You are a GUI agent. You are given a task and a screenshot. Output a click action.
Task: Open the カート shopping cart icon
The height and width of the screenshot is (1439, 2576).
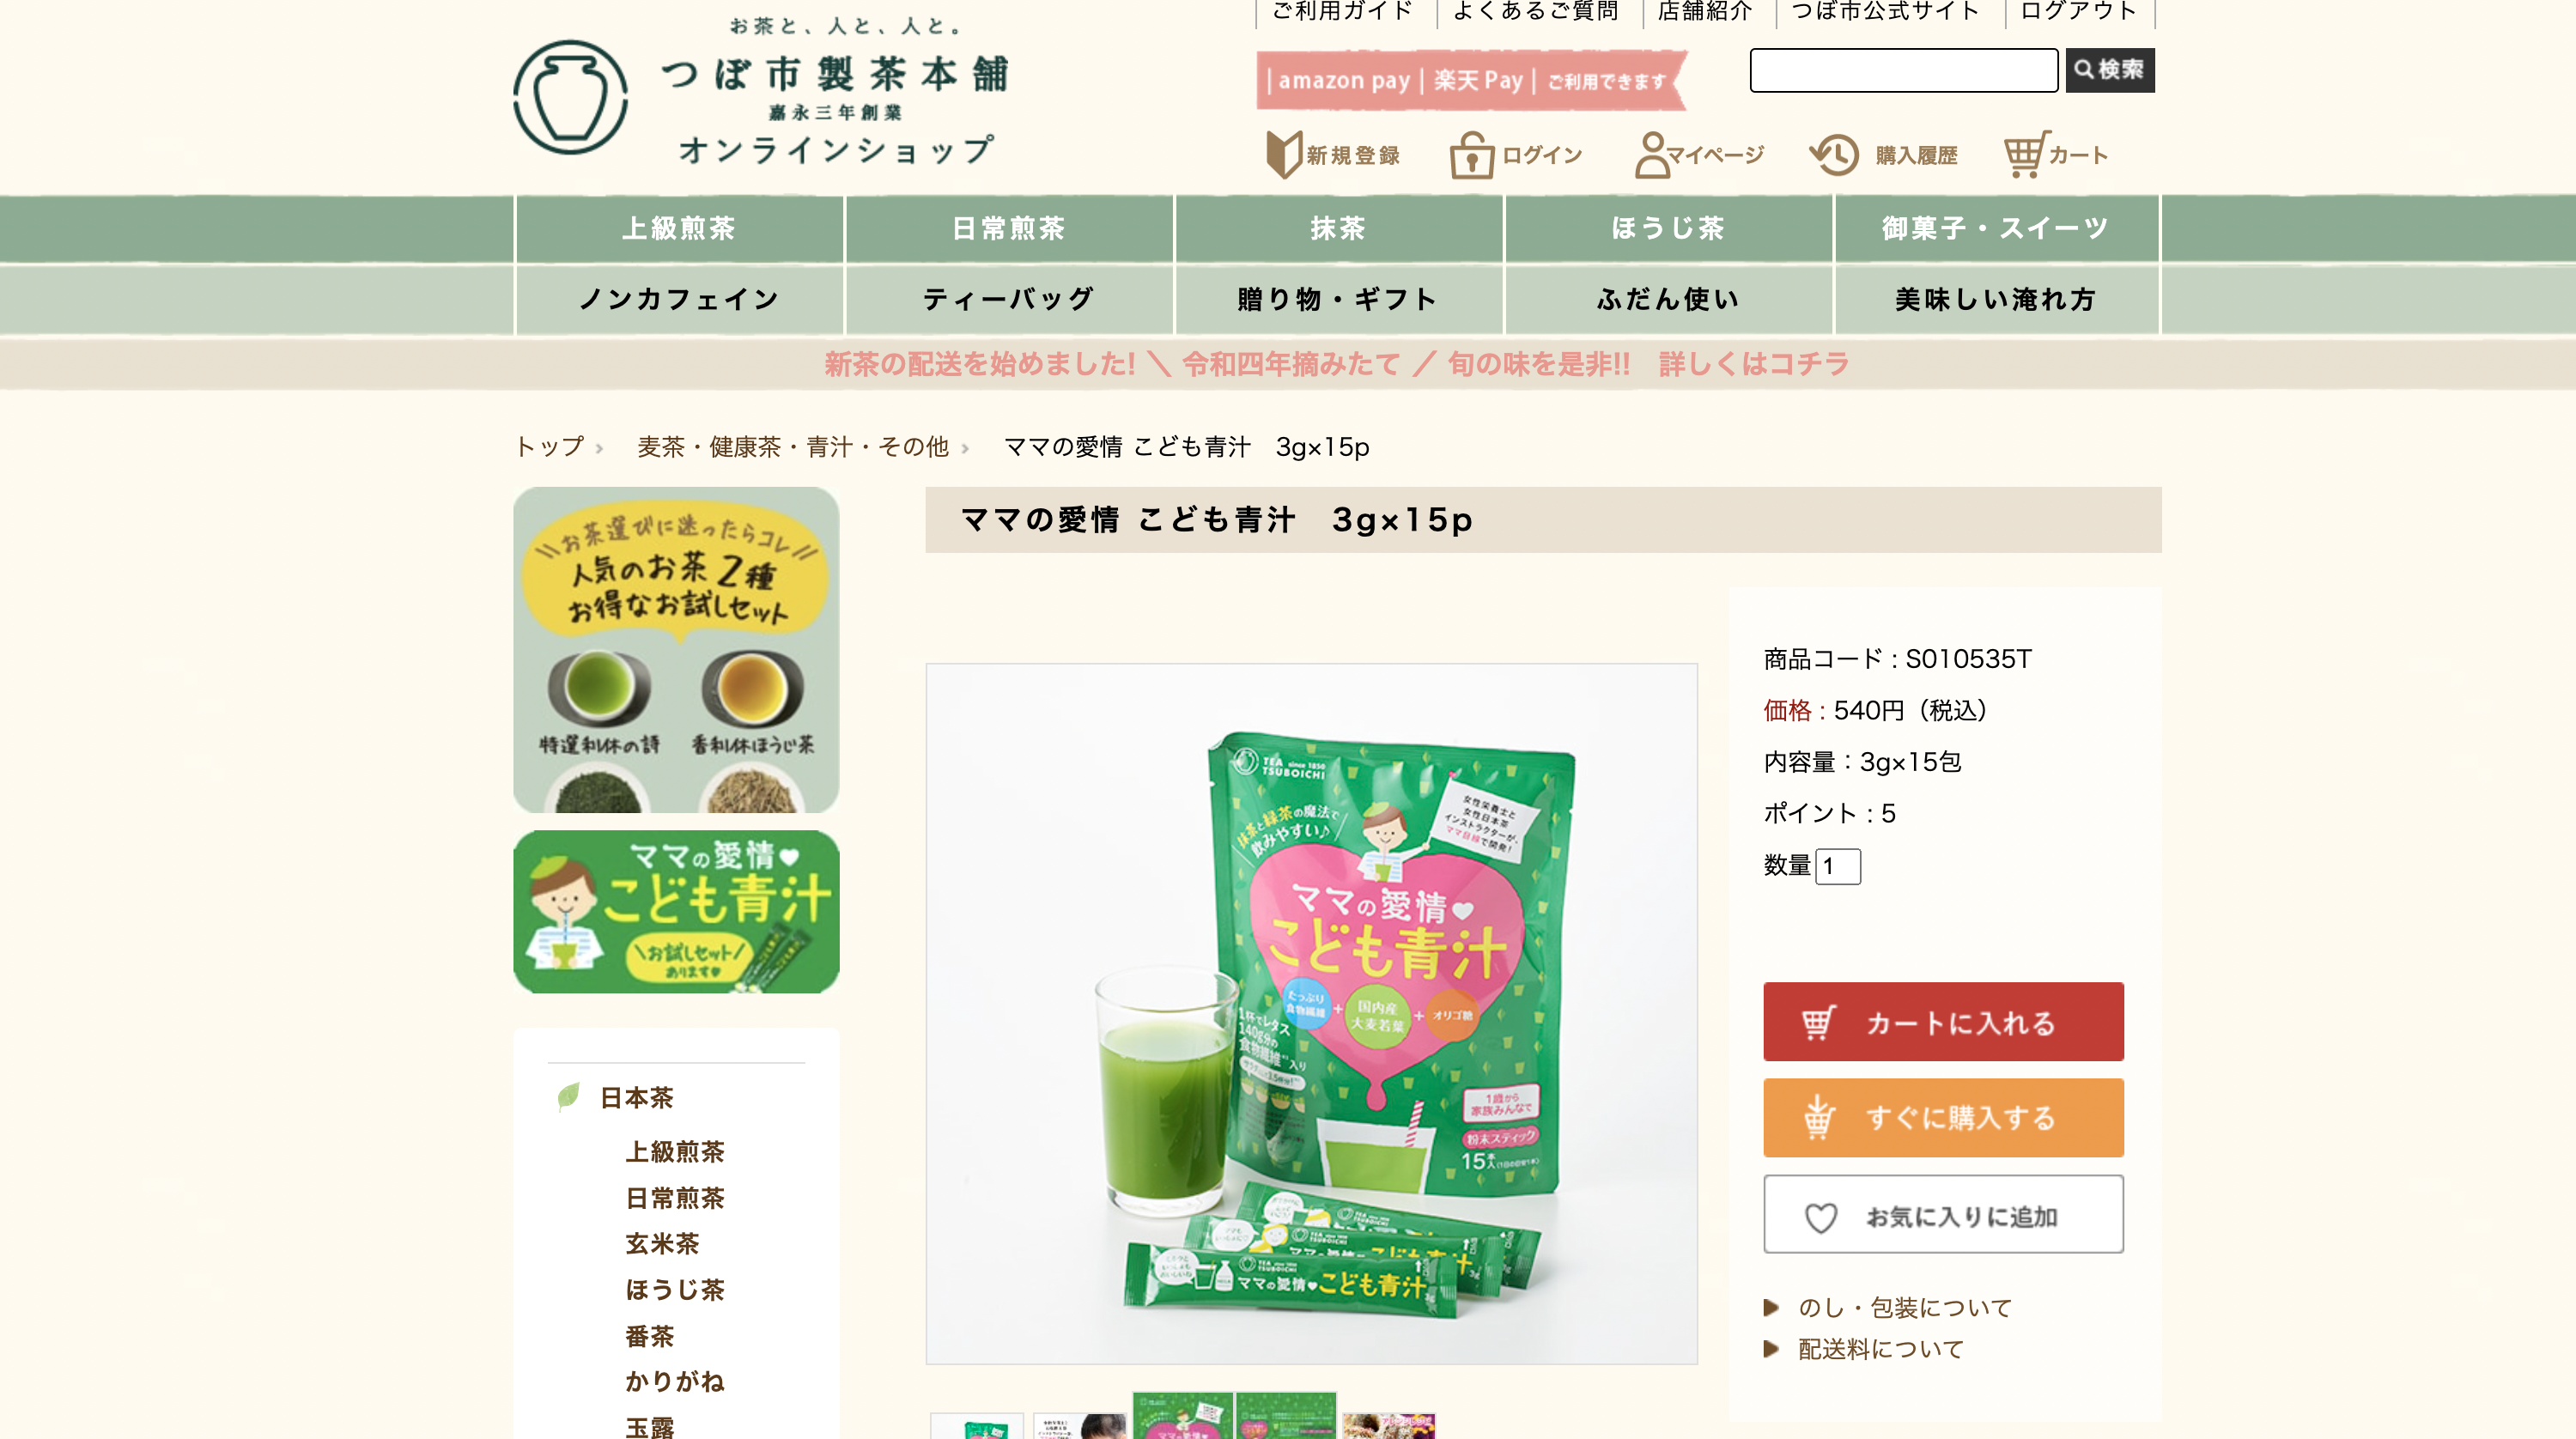click(2026, 155)
